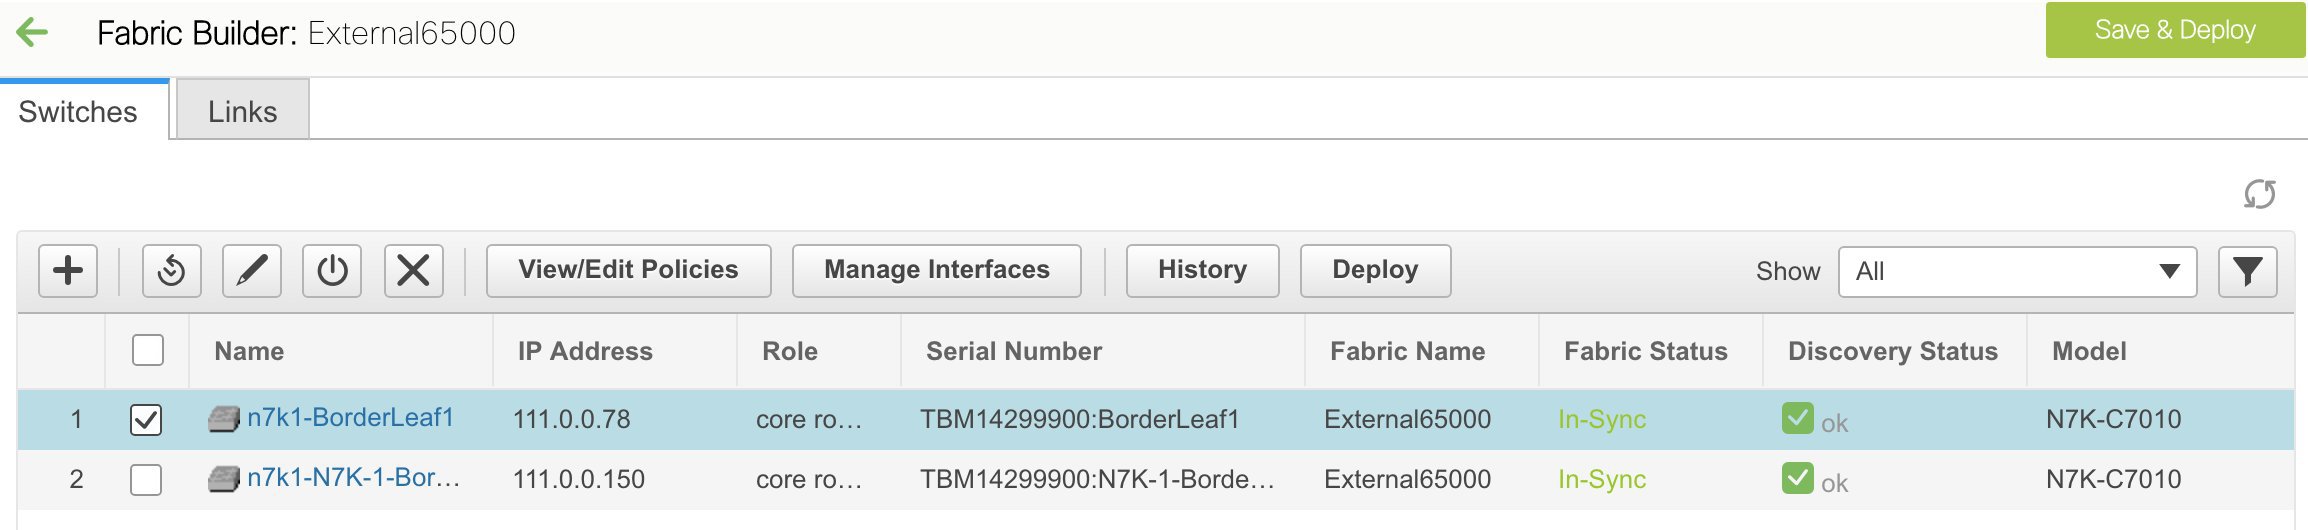Open the n7k1-BorderLeaf1 switch link
The width and height of the screenshot is (2308, 530).
350,418
